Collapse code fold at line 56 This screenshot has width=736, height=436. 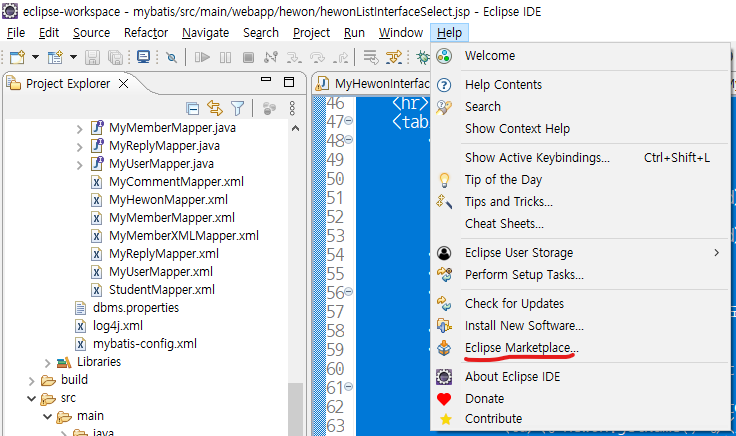coord(349,292)
